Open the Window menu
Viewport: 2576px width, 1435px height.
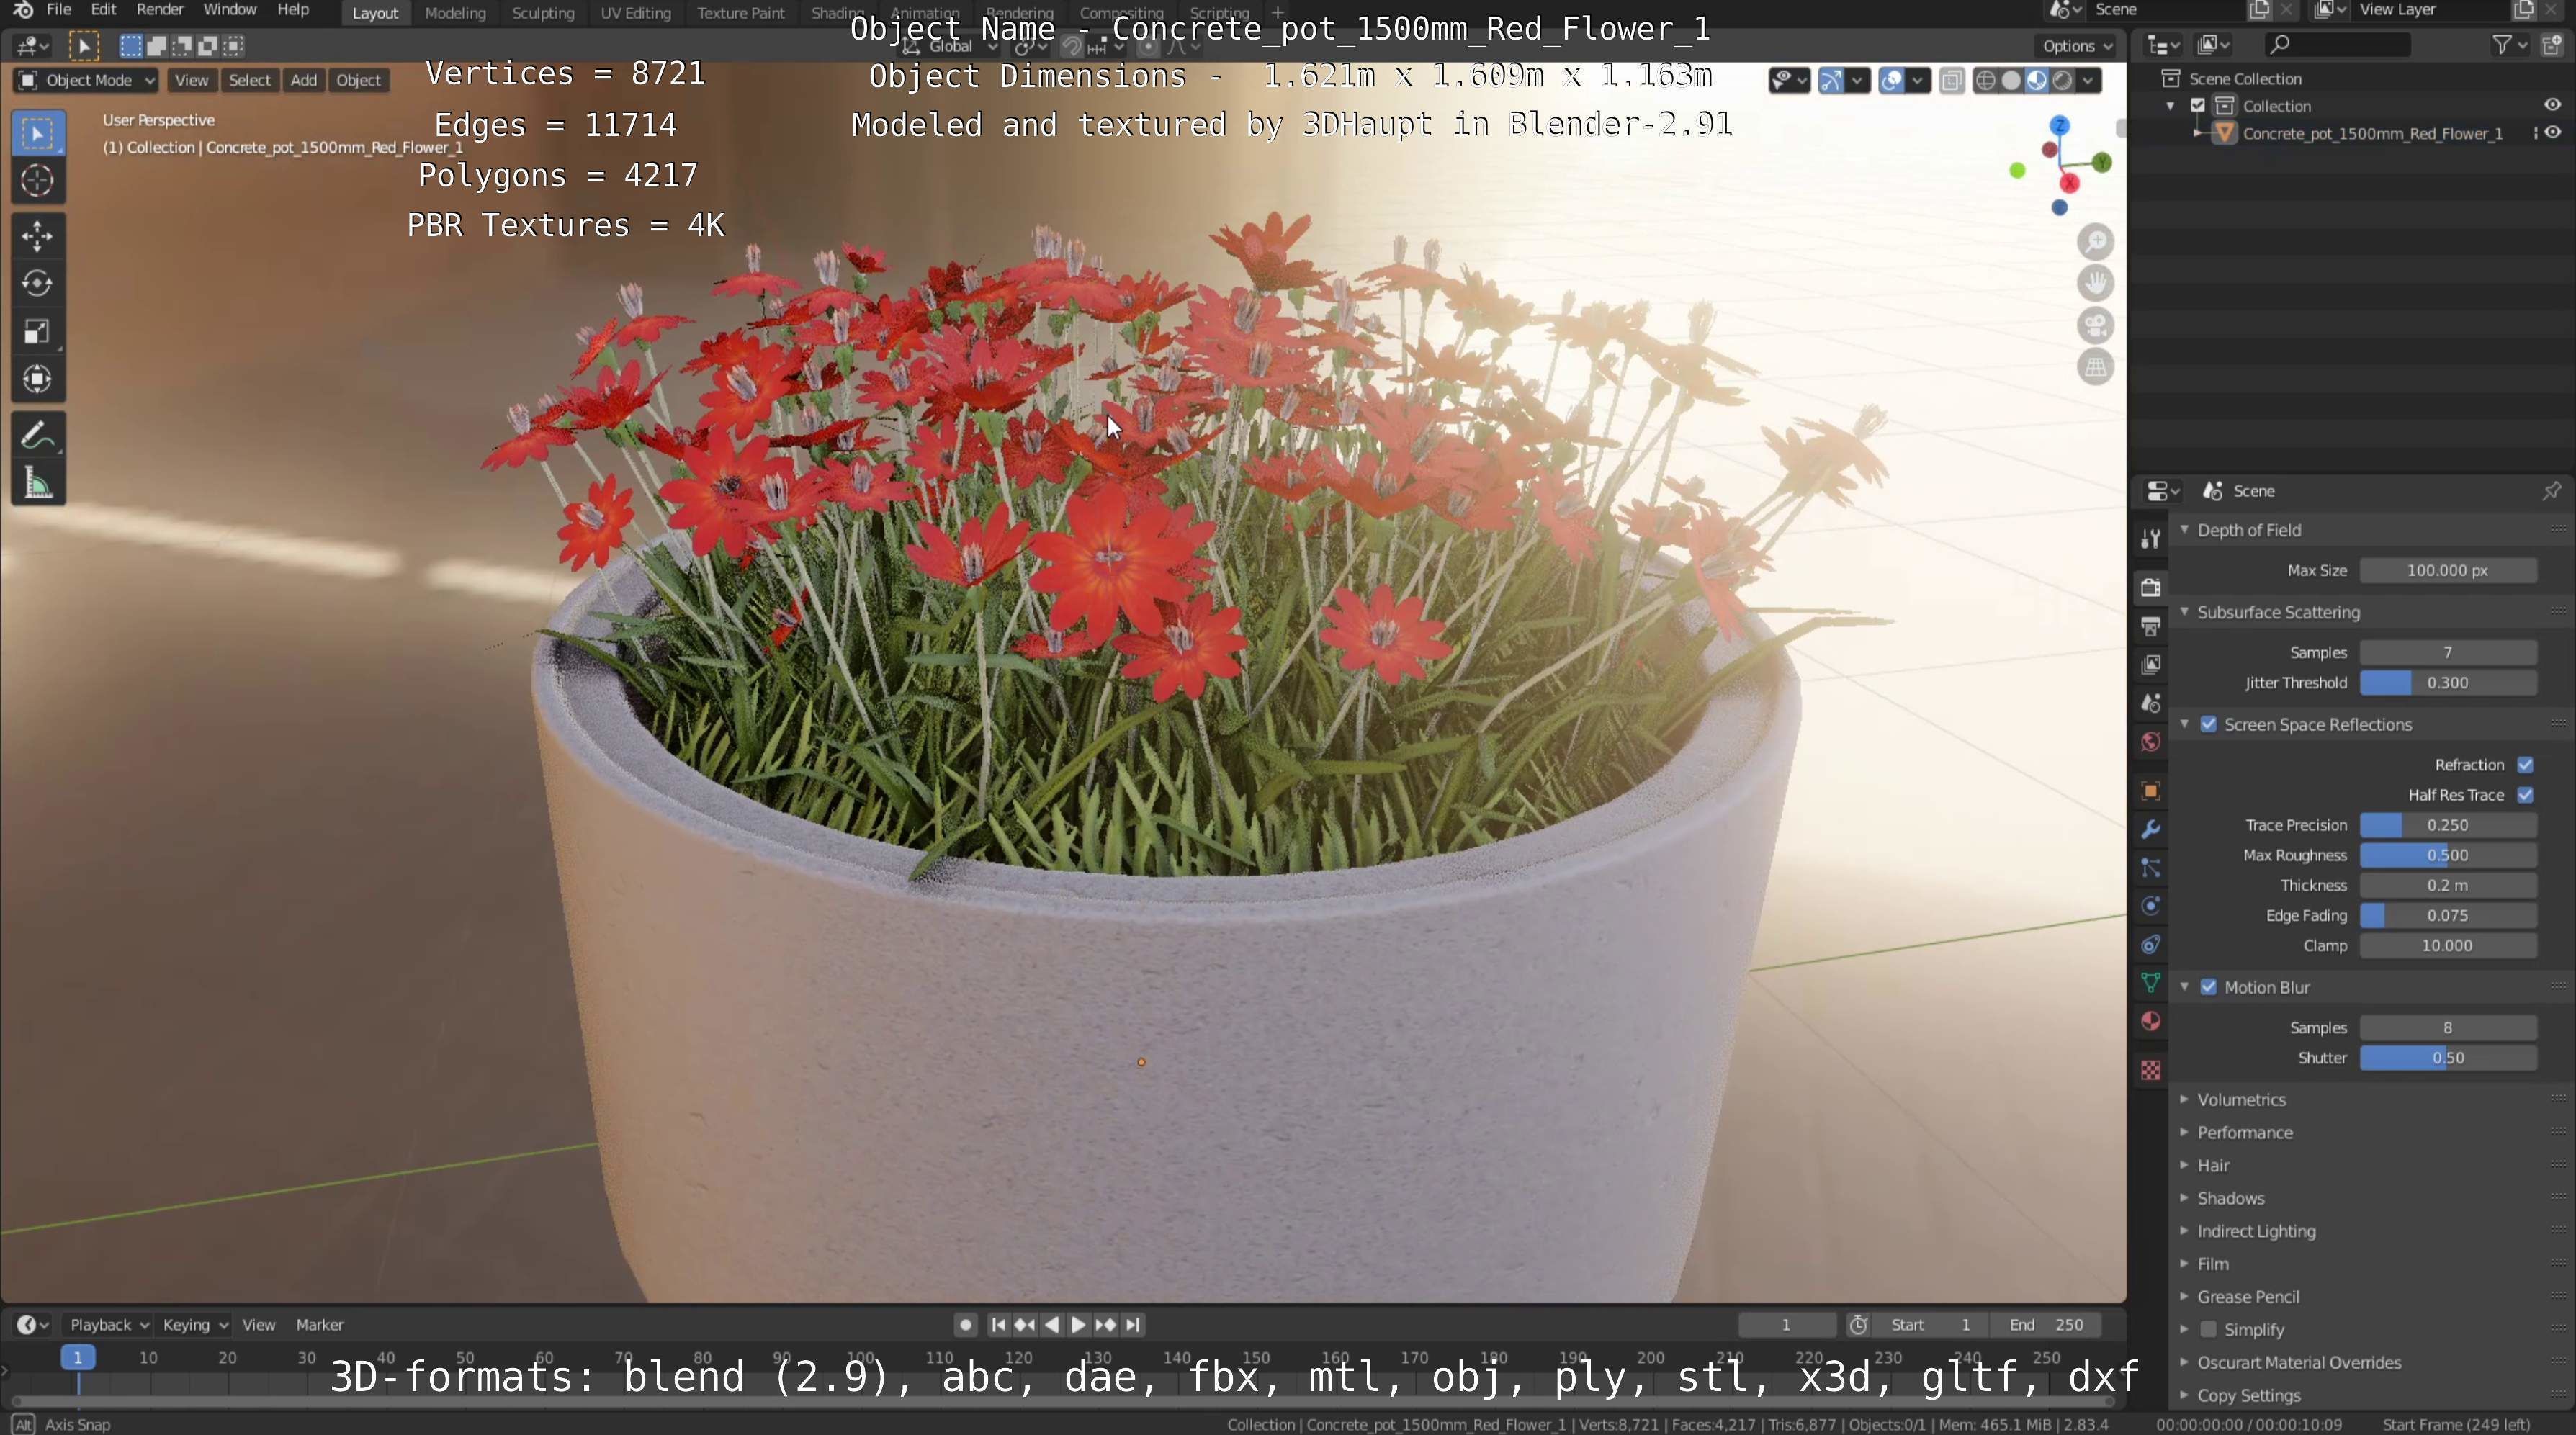[230, 10]
